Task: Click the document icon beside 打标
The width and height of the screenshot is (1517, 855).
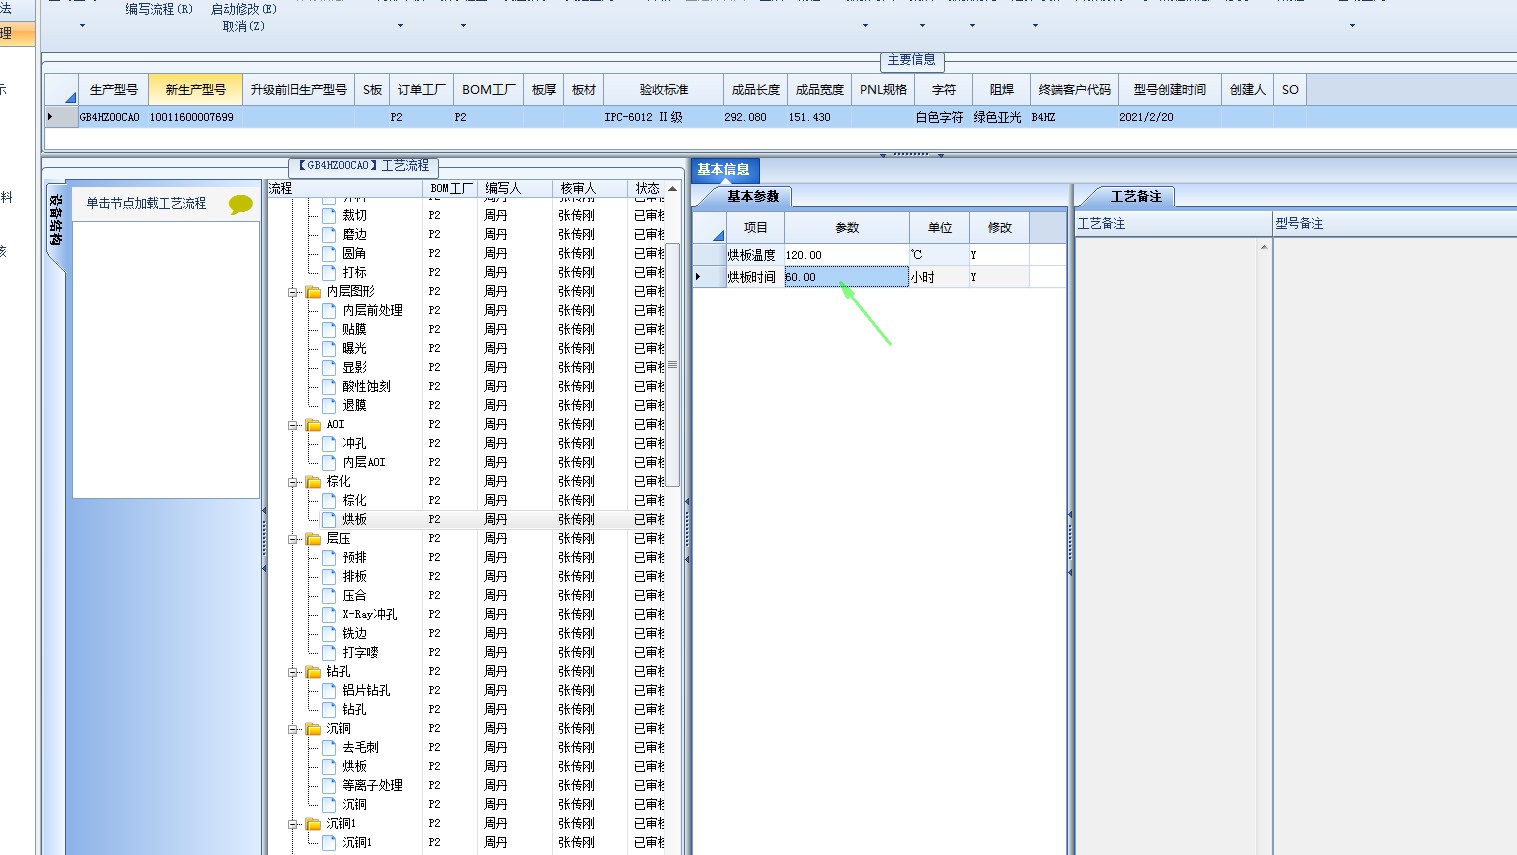Action: point(329,272)
